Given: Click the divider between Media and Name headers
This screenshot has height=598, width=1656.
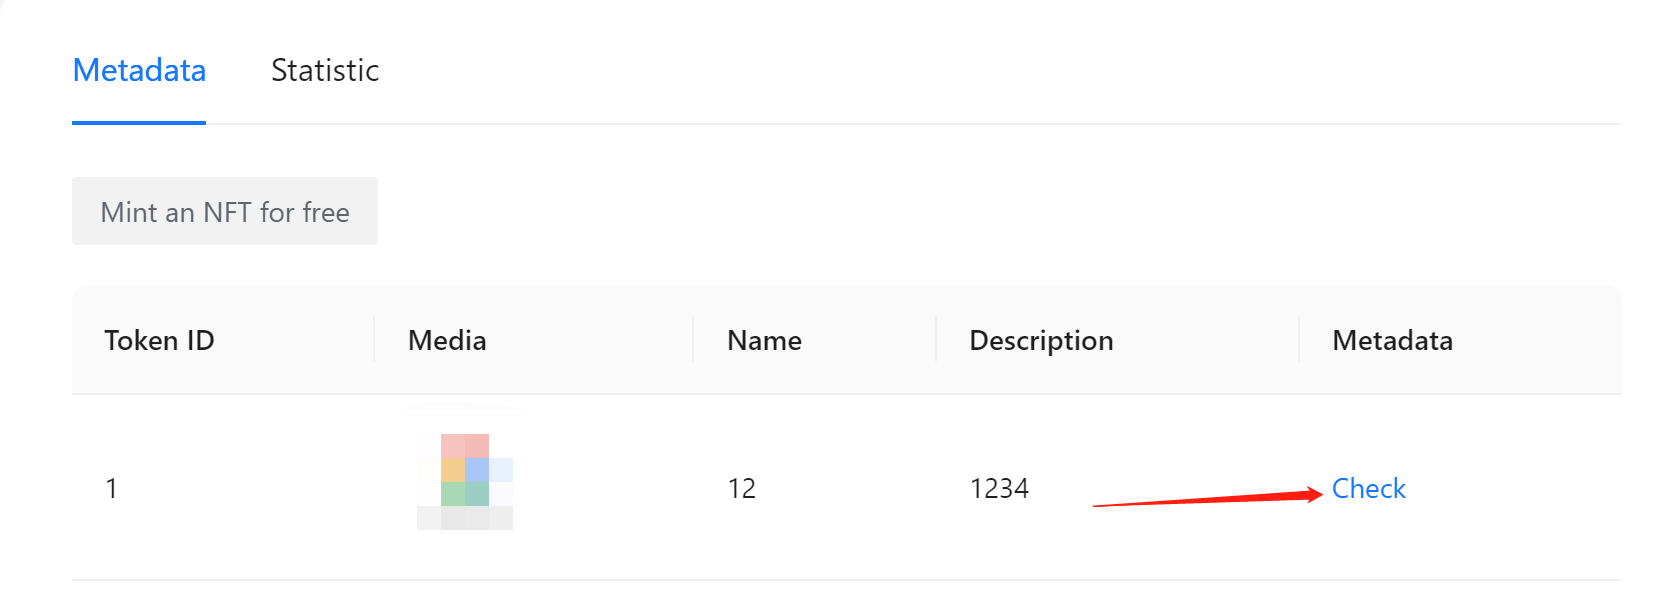Looking at the screenshot, I should (x=693, y=340).
